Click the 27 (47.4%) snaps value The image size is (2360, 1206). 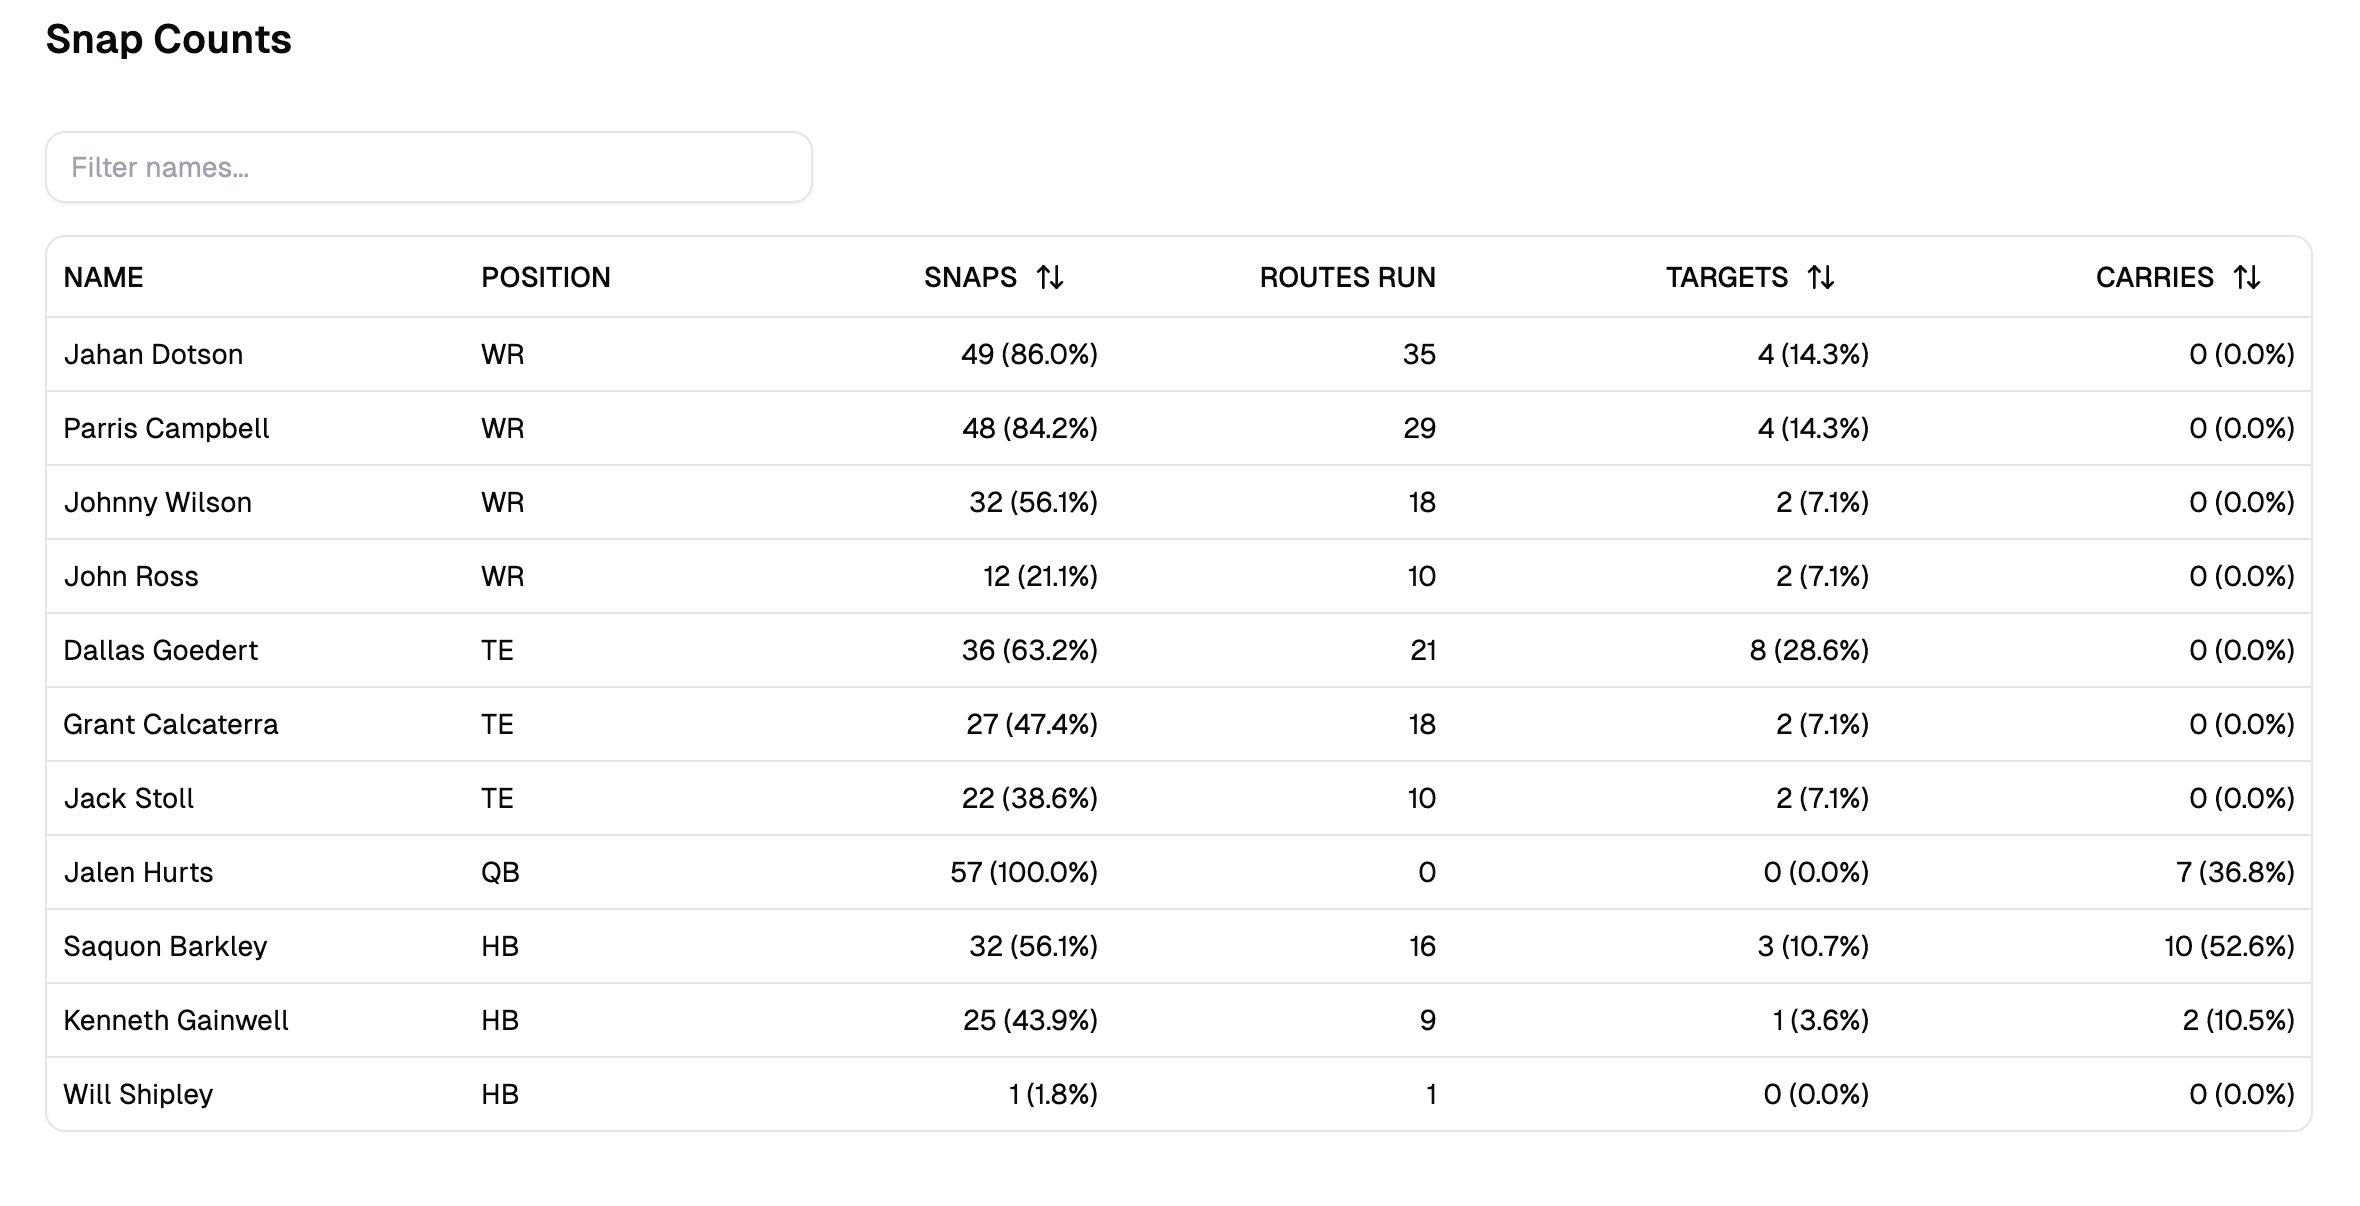point(1032,724)
